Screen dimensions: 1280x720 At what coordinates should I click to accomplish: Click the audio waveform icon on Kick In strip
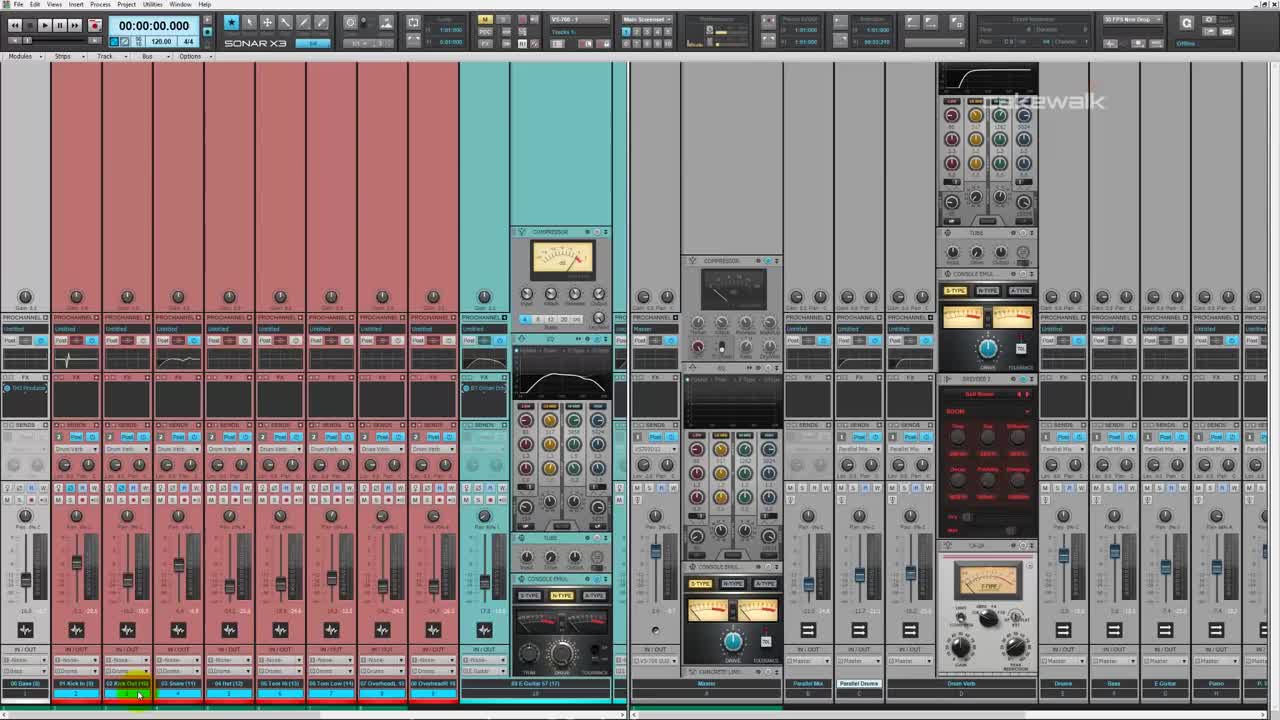click(x=76, y=630)
